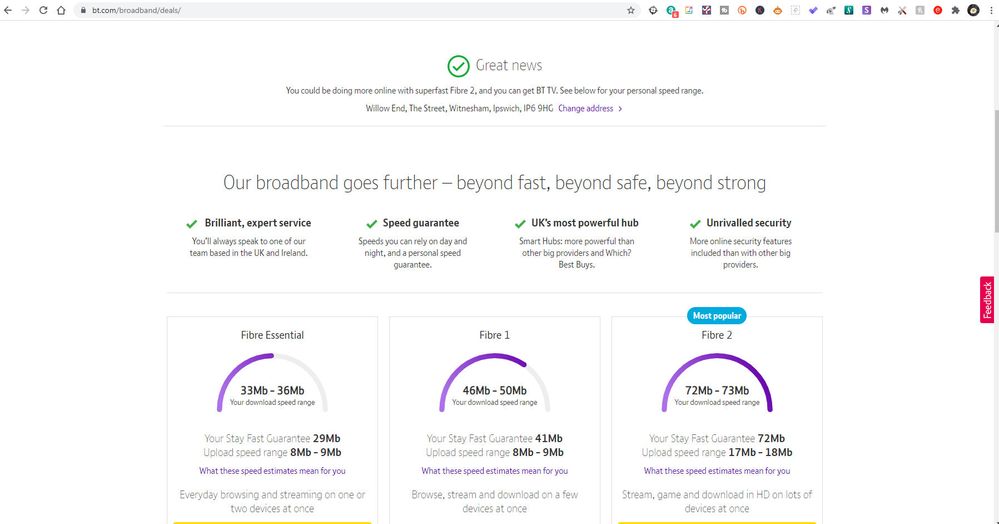Click the Most popular badge

(716, 315)
